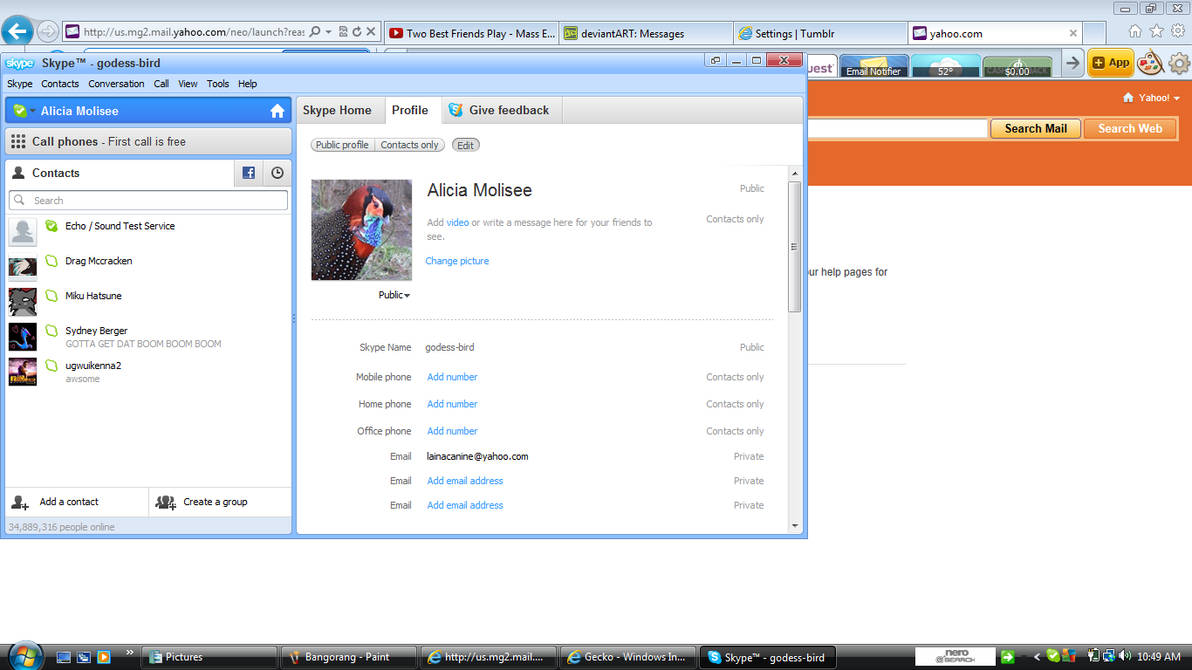Screen dimensions: 1192x670
Task: Switch to the Settings | Tumblr tab
Action: click(x=821, y=33)
